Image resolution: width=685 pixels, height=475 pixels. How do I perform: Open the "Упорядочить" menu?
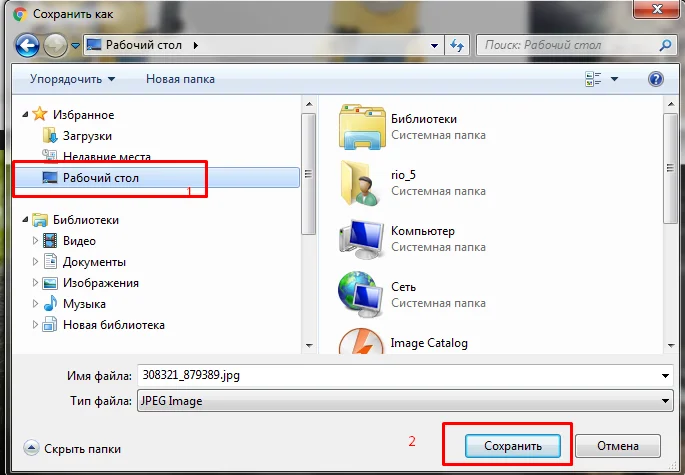click(73, 79)
